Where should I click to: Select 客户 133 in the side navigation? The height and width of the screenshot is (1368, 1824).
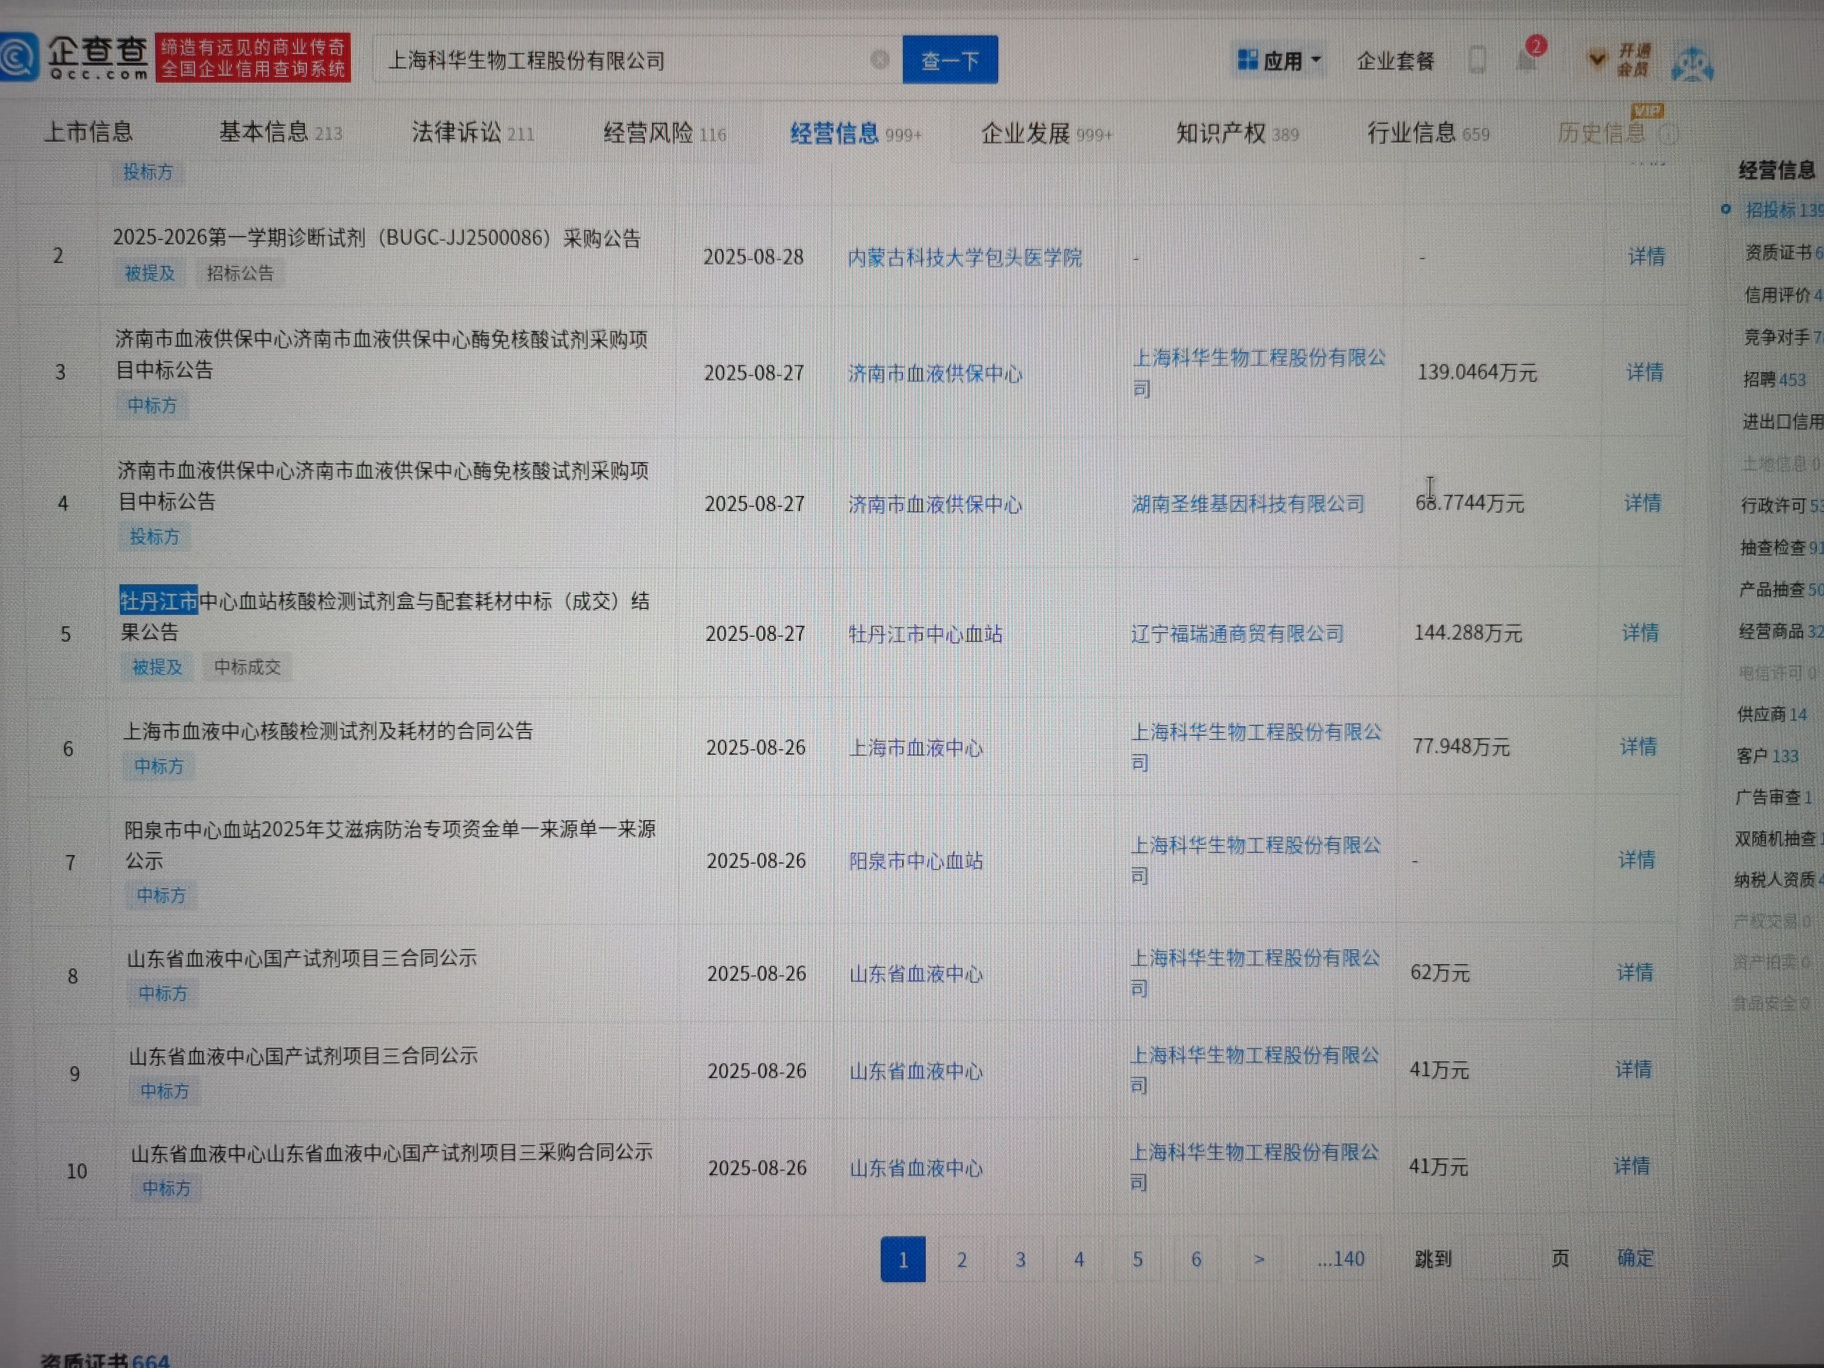[1767, 756]
